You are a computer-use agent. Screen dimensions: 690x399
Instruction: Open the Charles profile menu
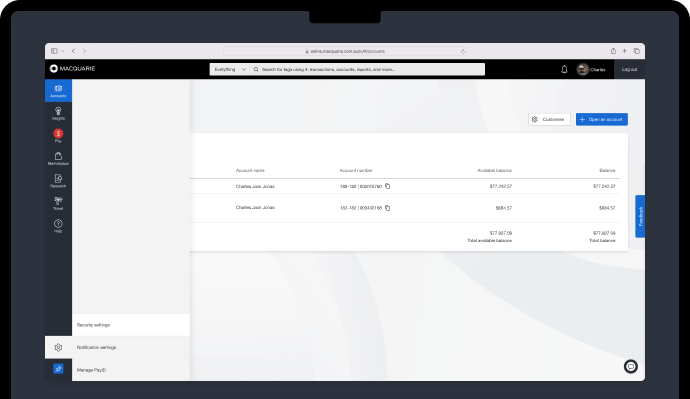tap(591, 70)
